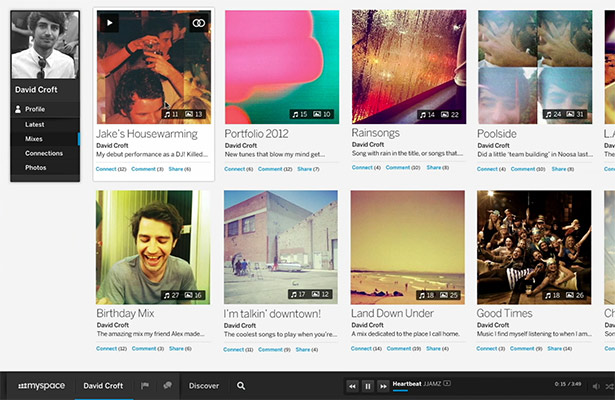
Task: Click Connect under I'm talkin' downtown
Action: pyautogui.click(x=234, y=349)
